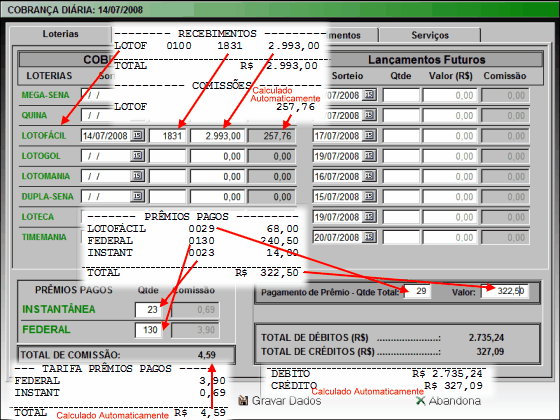
Task: Click the future draw date 16/07/2008 field
Action: [338, 176]
